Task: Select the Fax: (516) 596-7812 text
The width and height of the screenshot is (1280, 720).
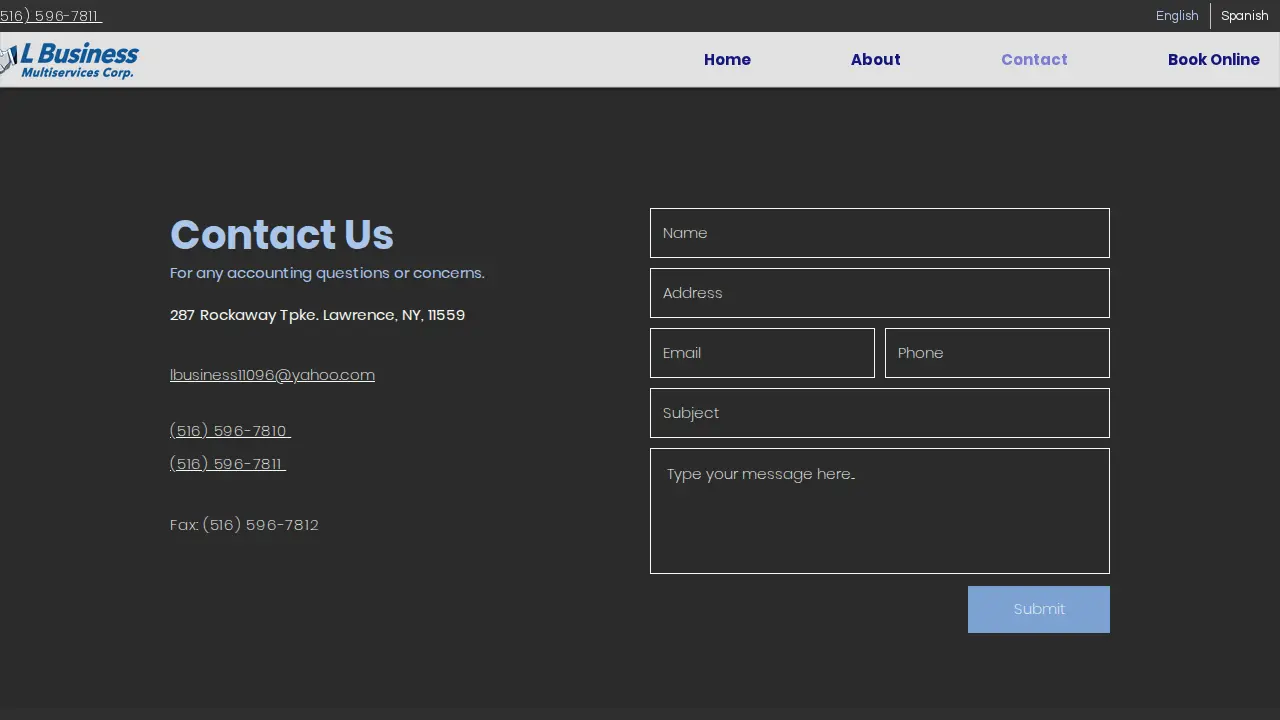Action: point(244,525)
